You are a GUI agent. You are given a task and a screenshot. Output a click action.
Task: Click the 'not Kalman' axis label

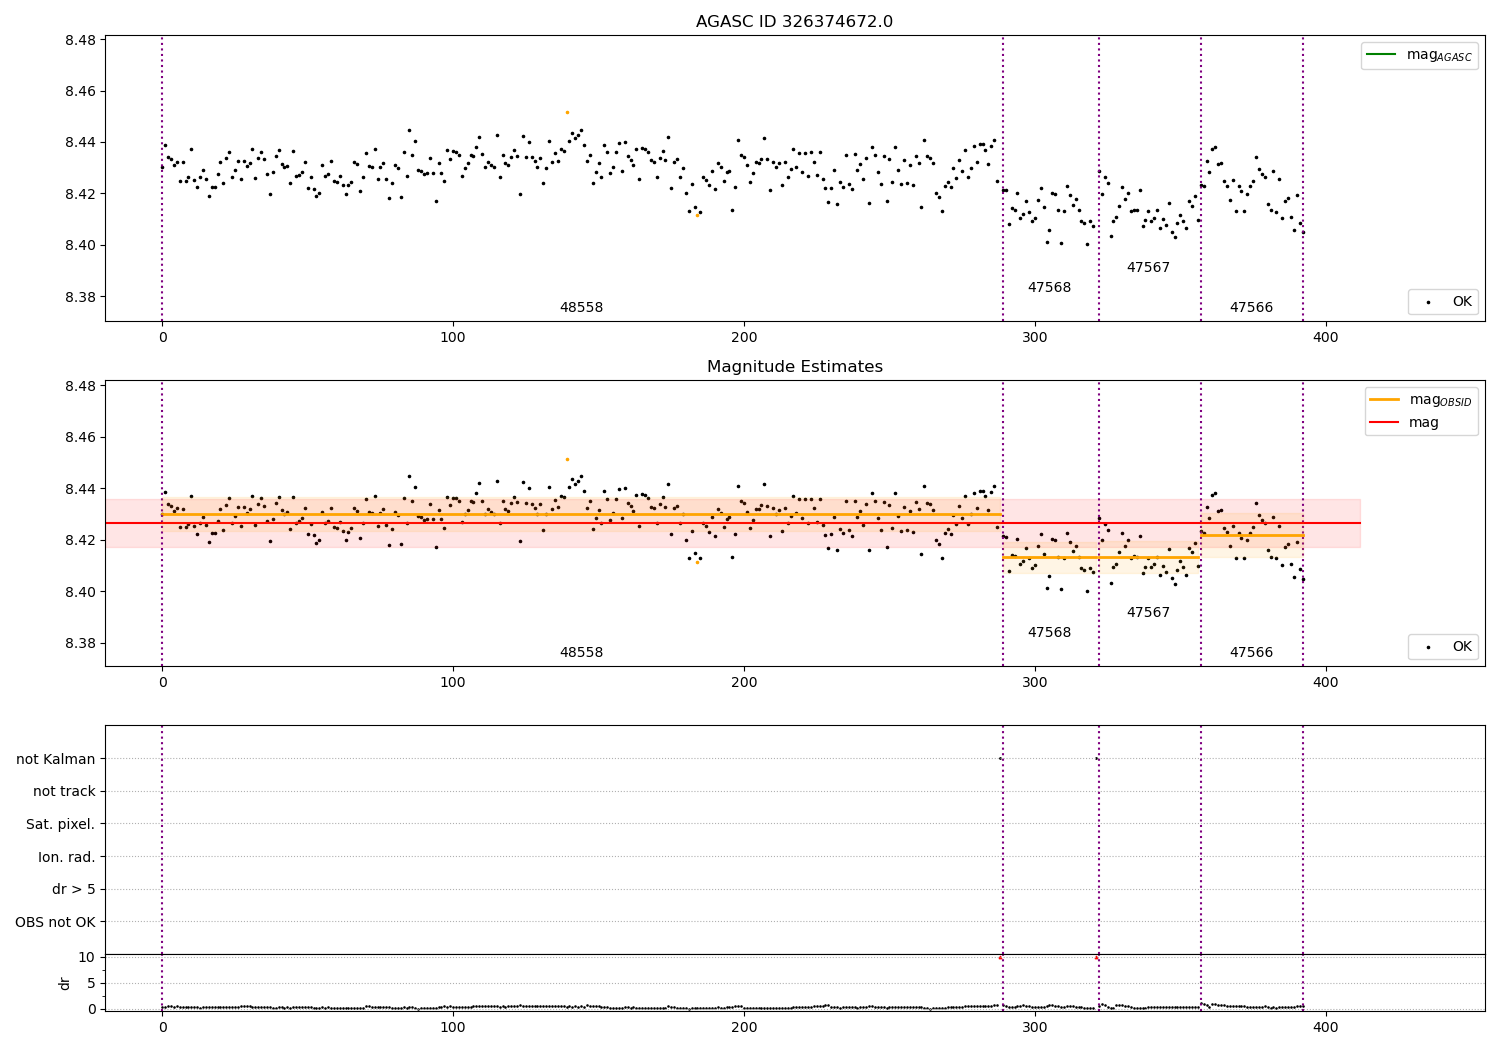point(56,759)
